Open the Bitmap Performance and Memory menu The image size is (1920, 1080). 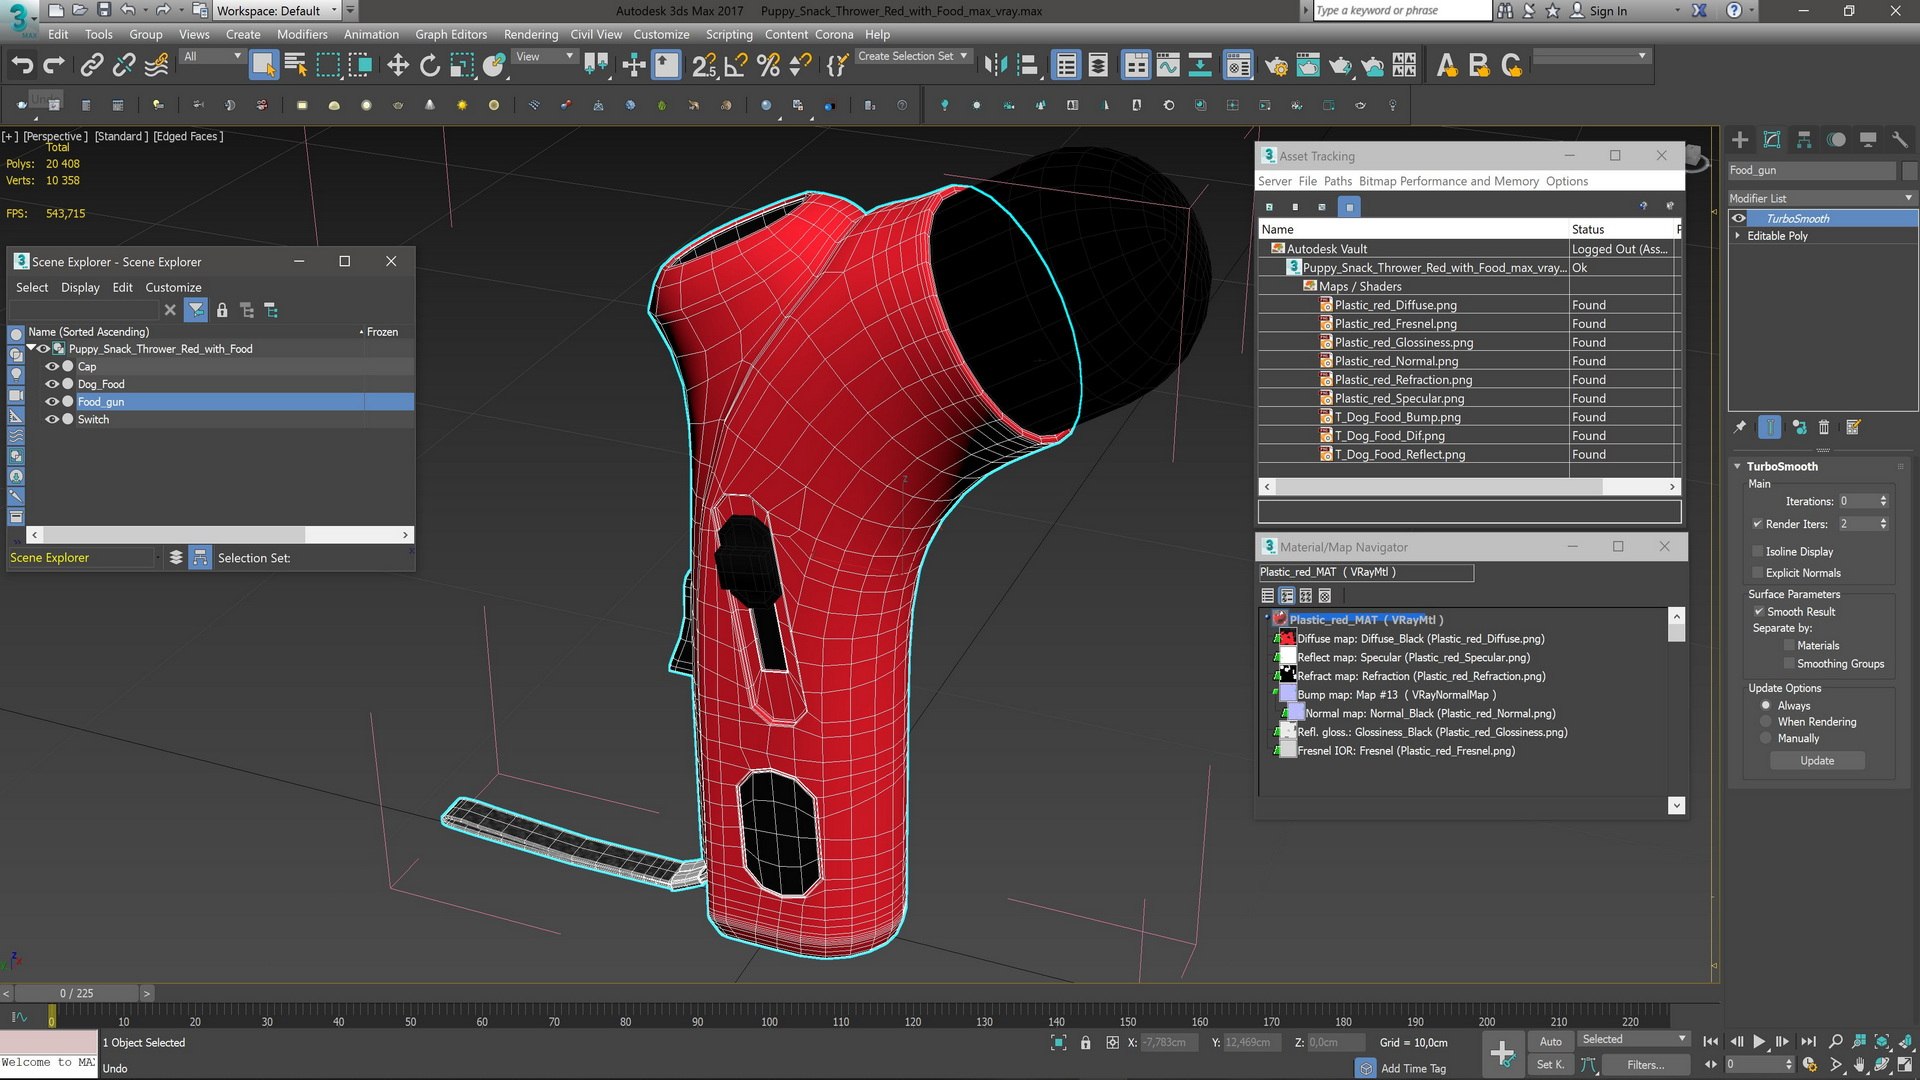click(x=1448, y=181)
